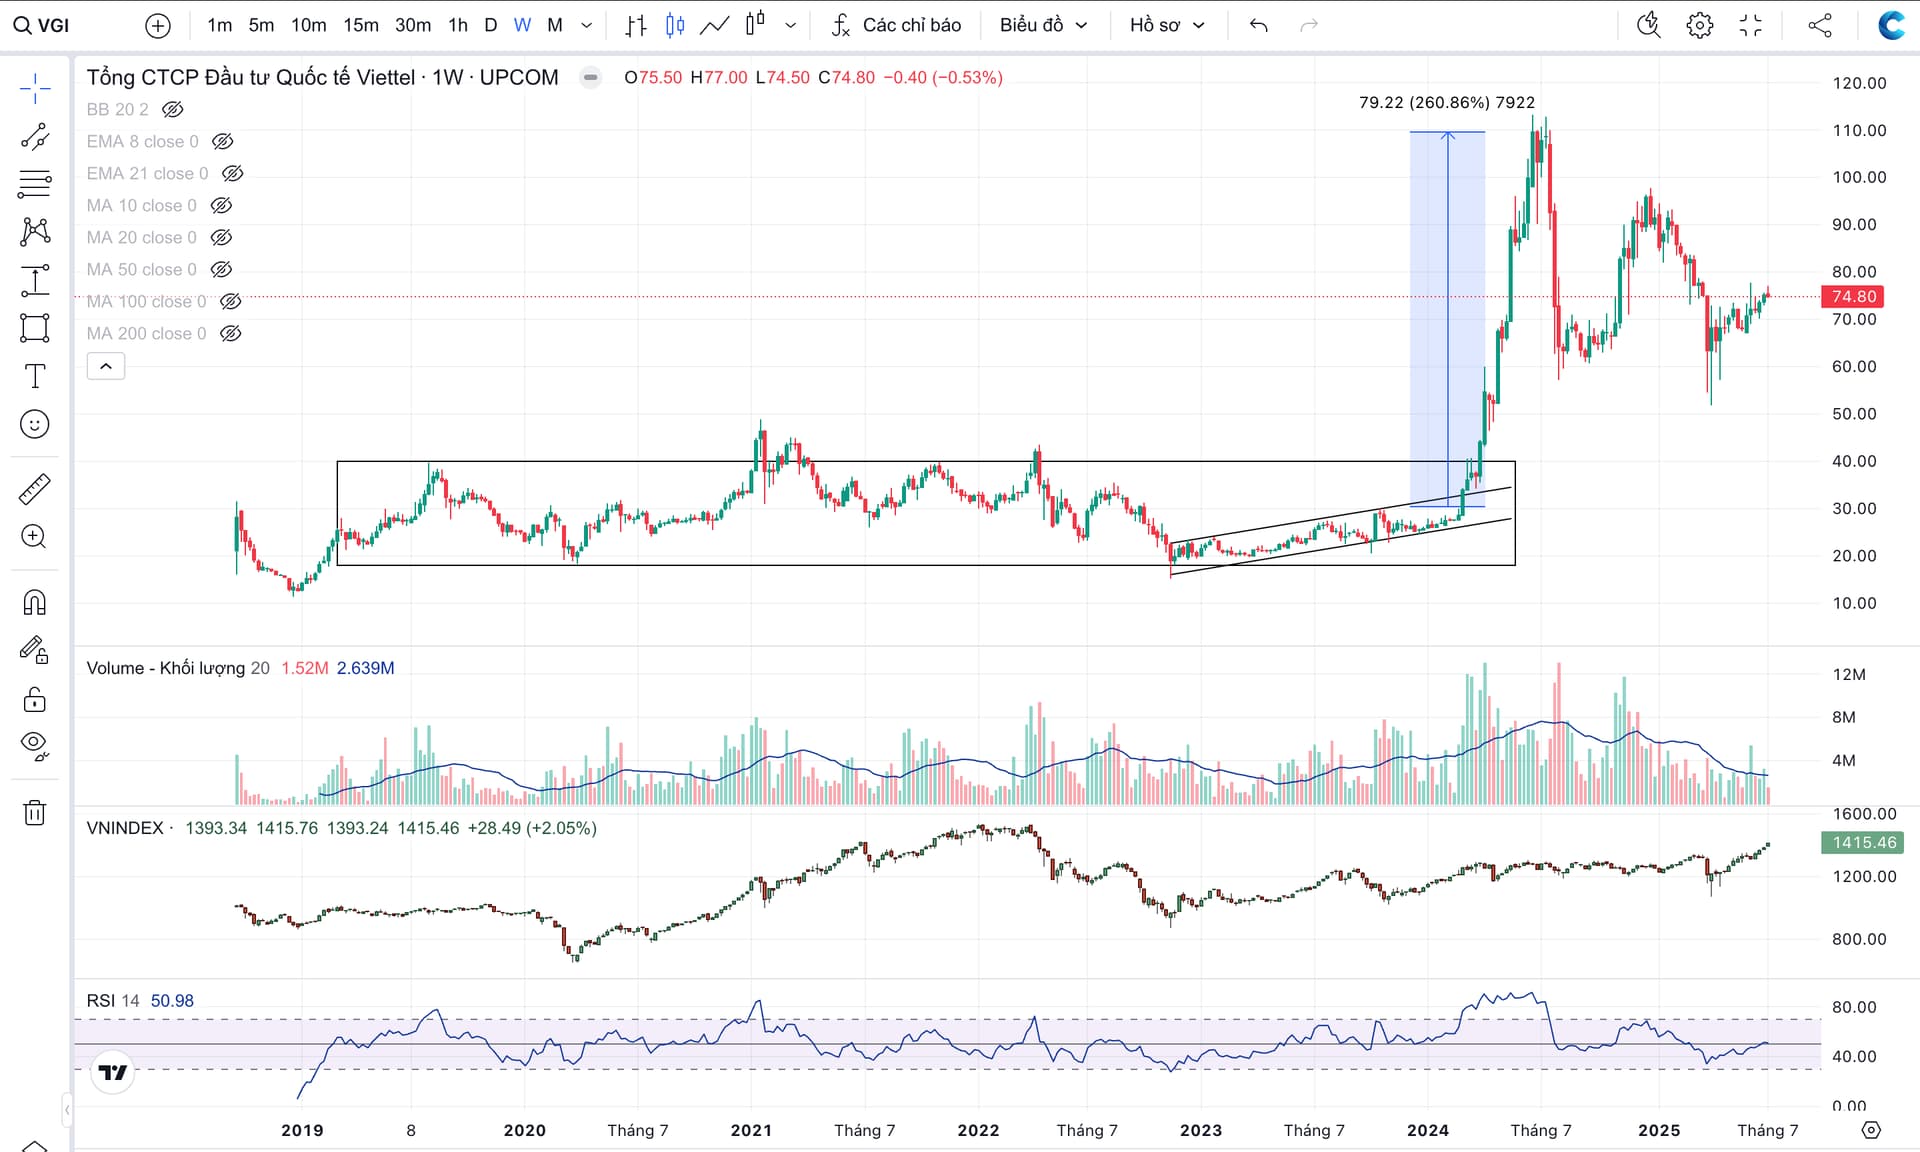The image size is (1920, 1152).
Task: Collapse the indicator legend list
Action: (x=106, y=366)
